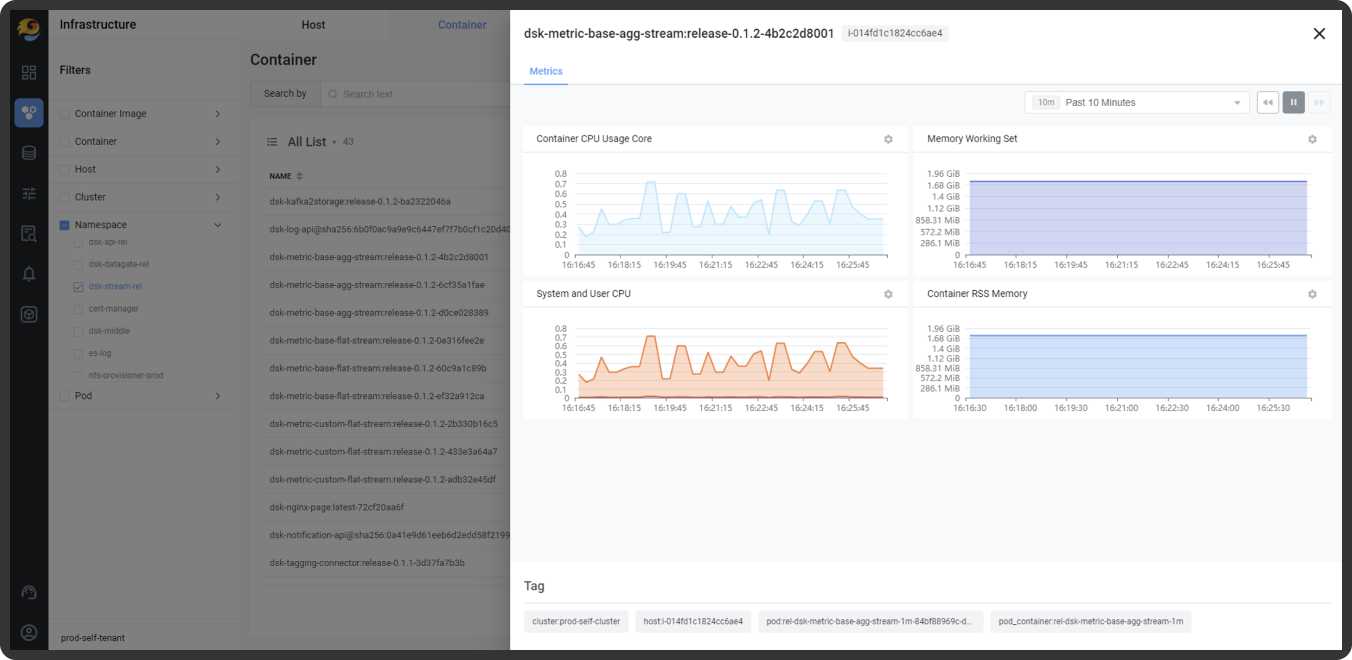Select the Metrics tab
1352x660 pixels.
coord(546,72)
